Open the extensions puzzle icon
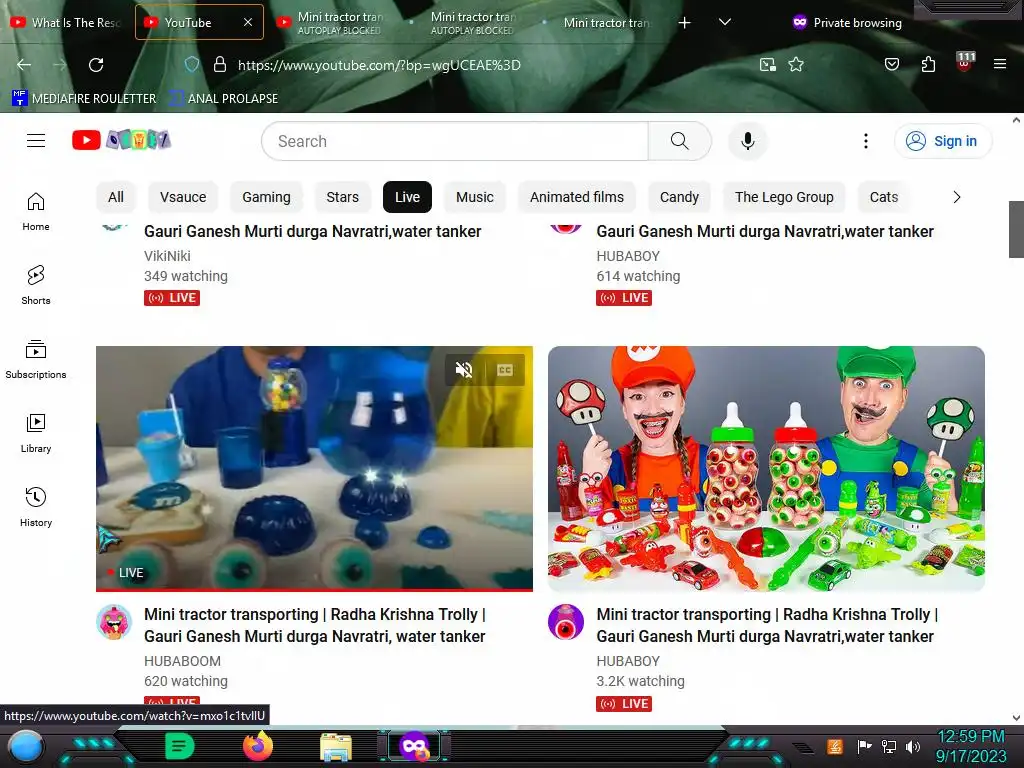The height and width of the screenshot is (768, 1024). tap(928, 64)
